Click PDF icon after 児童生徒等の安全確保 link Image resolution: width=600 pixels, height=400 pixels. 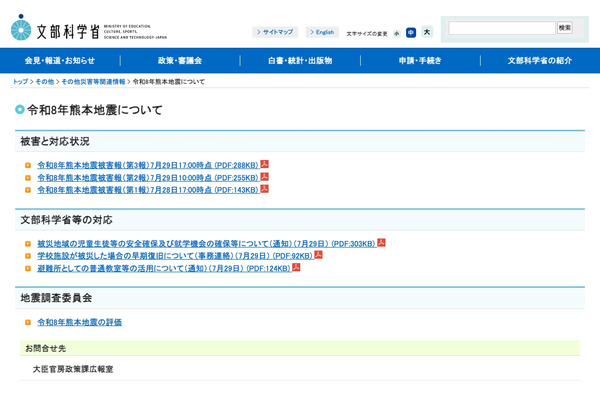(381, 242)
